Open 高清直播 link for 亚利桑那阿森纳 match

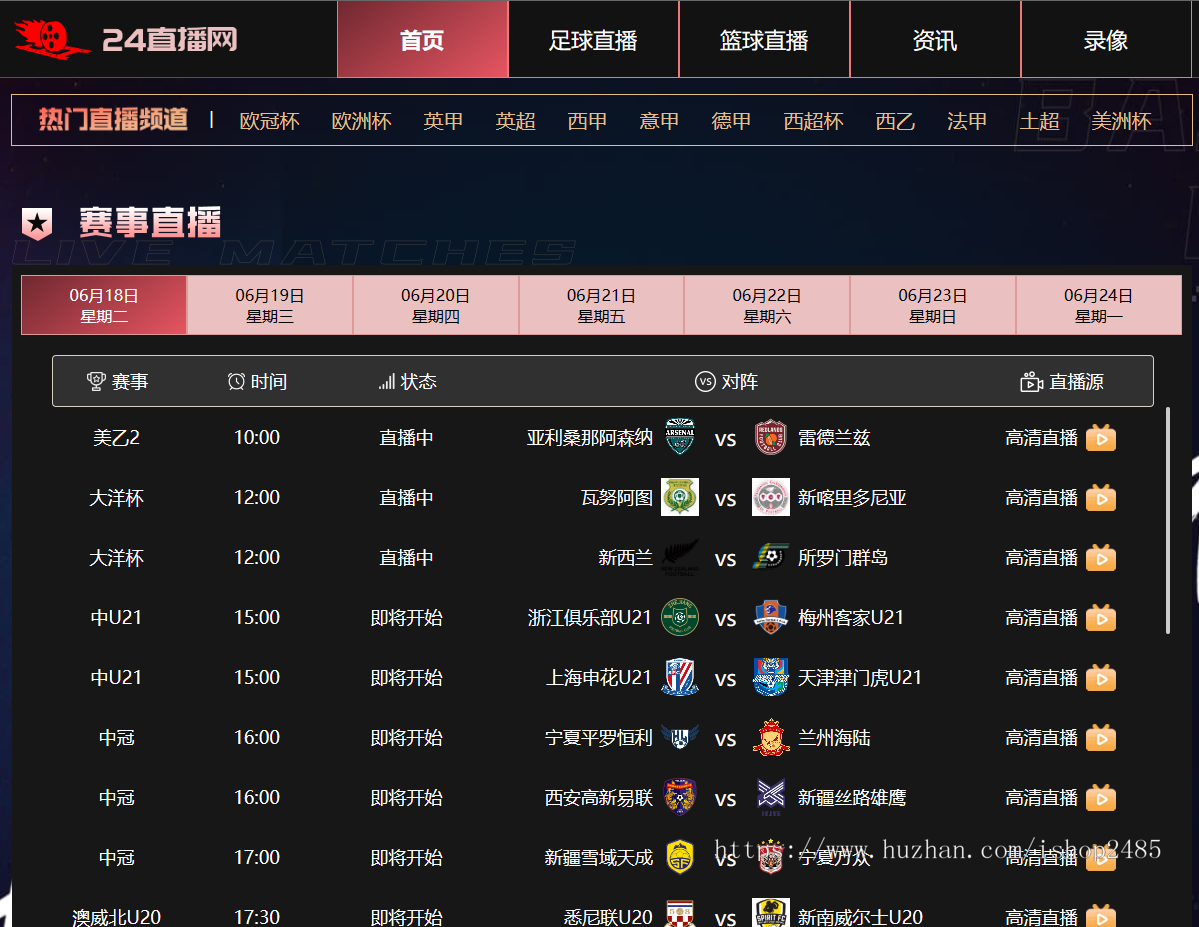pos(1041,437)
